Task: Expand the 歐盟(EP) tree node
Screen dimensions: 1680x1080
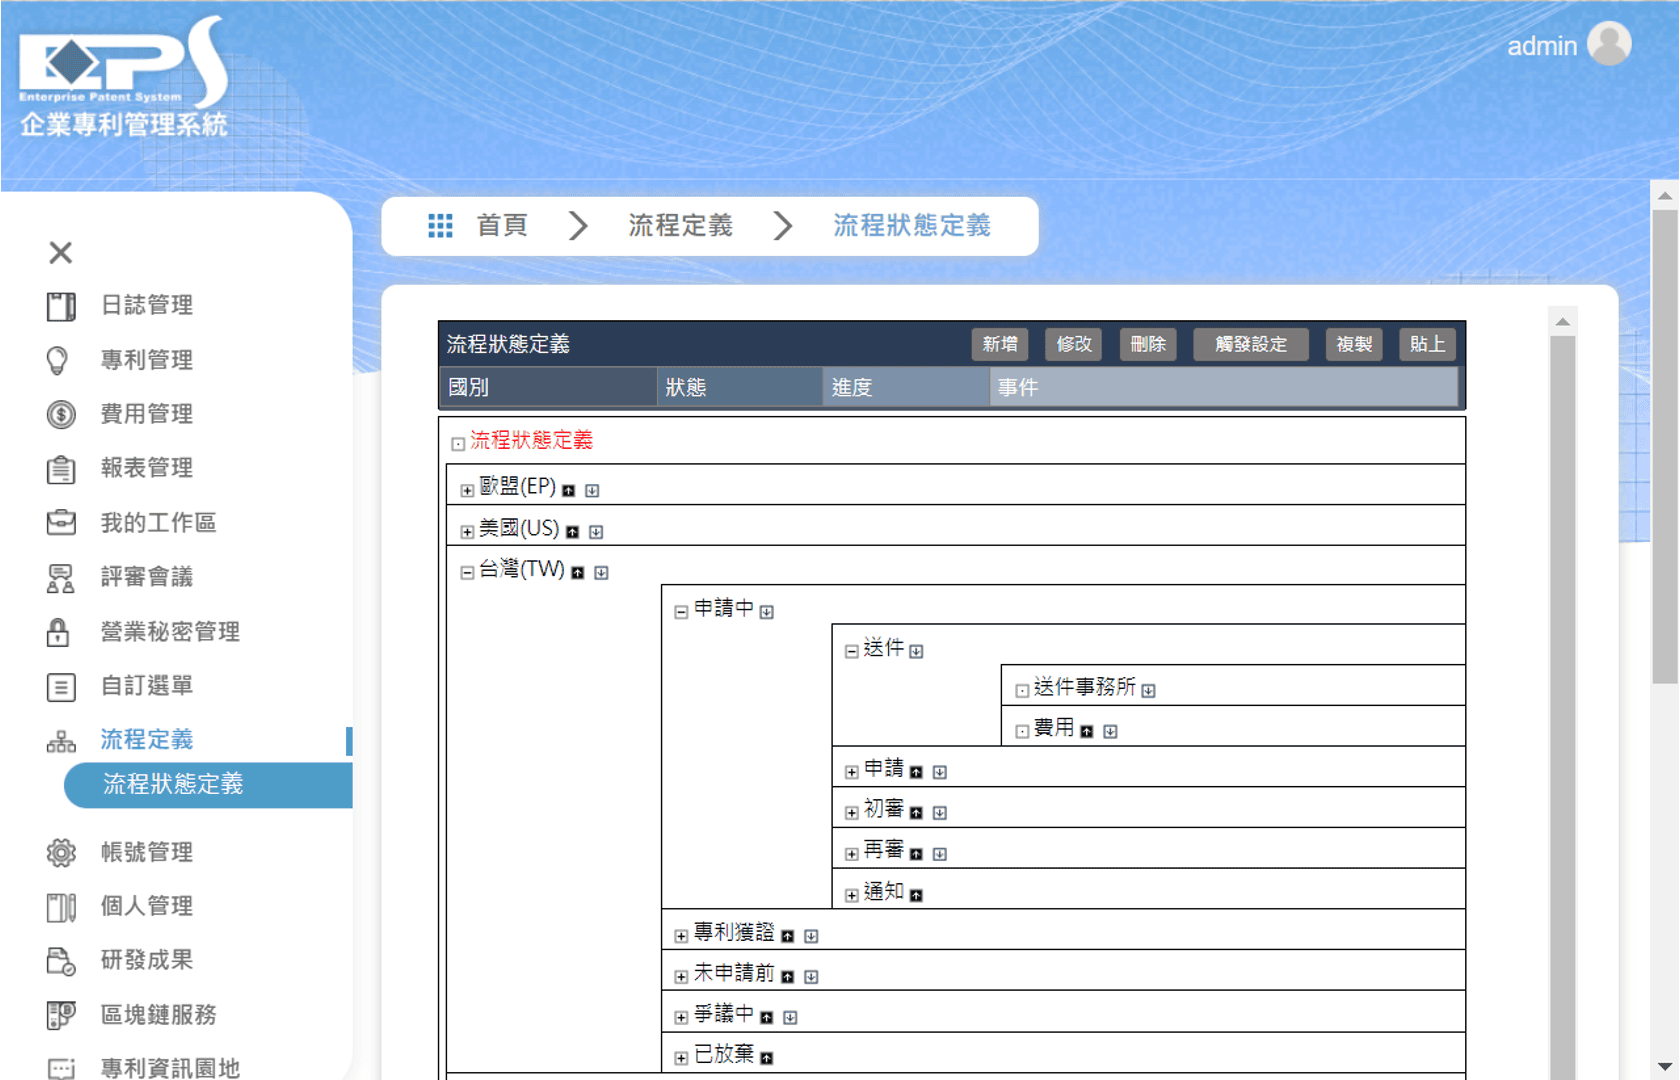Action: 467,491
